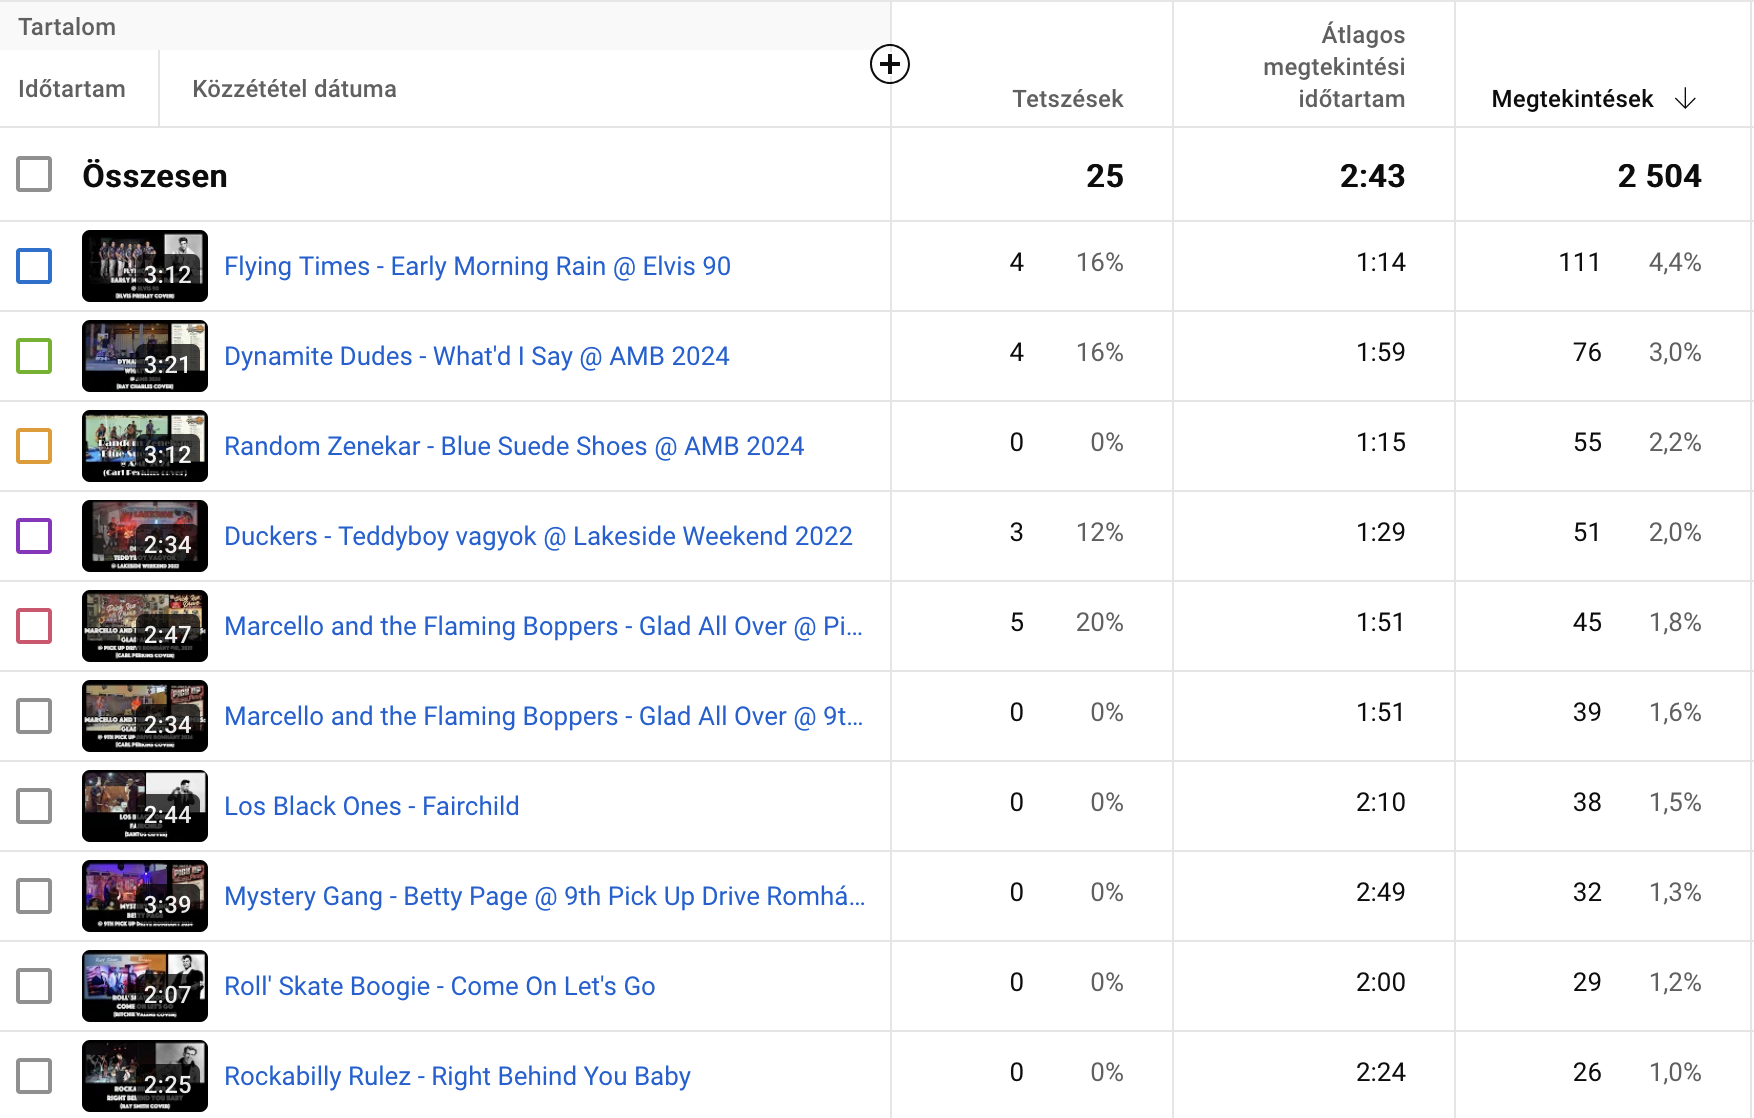Toggle the Összesen checkbox
This screenshot has height=1118, width=1754.
(34, 174)
